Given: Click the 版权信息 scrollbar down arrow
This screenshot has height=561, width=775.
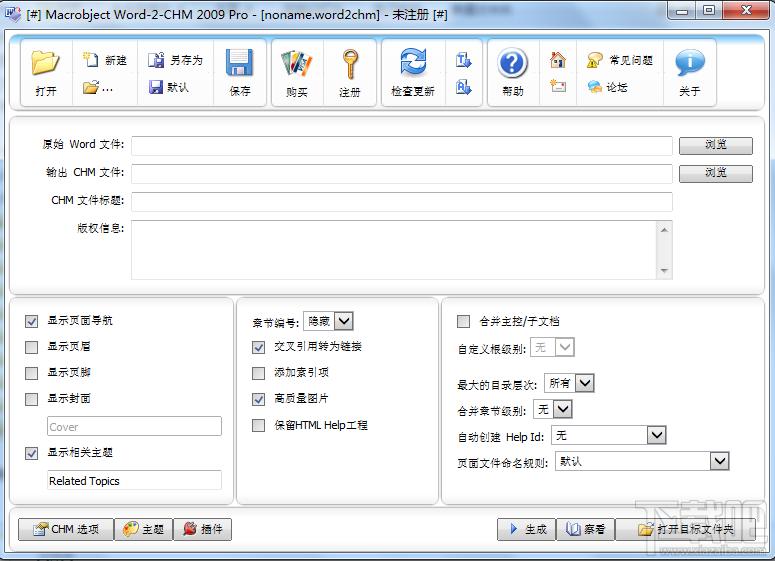Looking at the screenshot, I should click(x=664, y=271).
